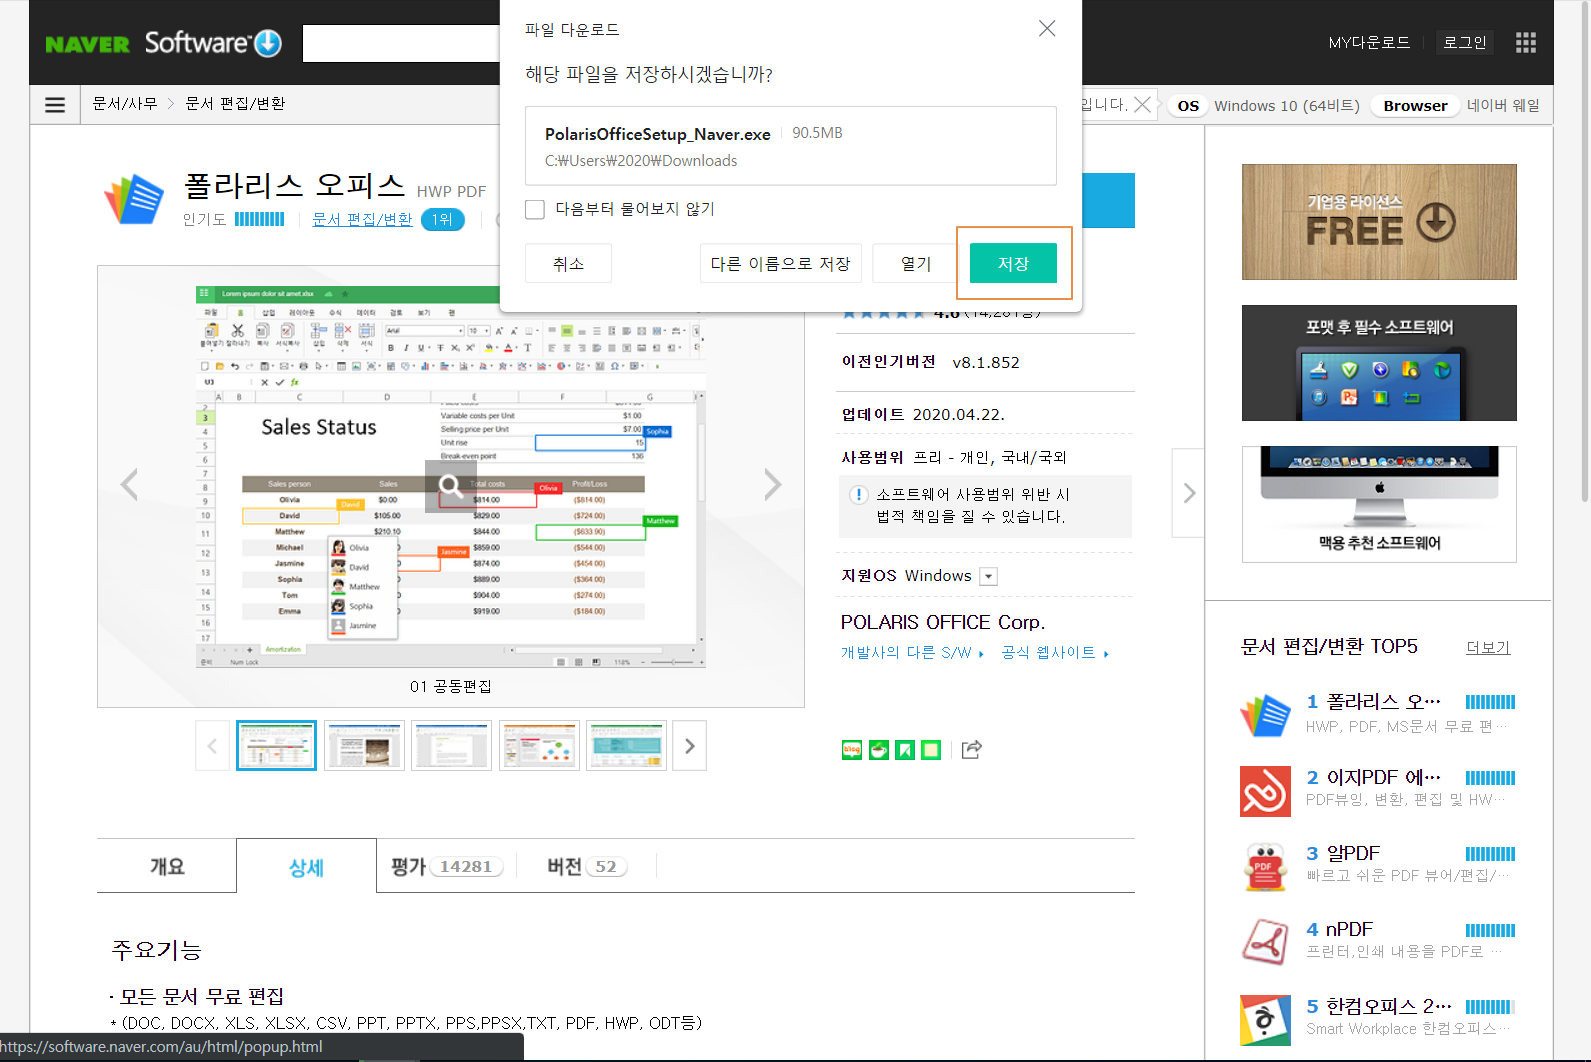Open 문서 편집/변환 category link under title
The height and width of the screenshot is (1062, 1591).
(x=362, y=219)
